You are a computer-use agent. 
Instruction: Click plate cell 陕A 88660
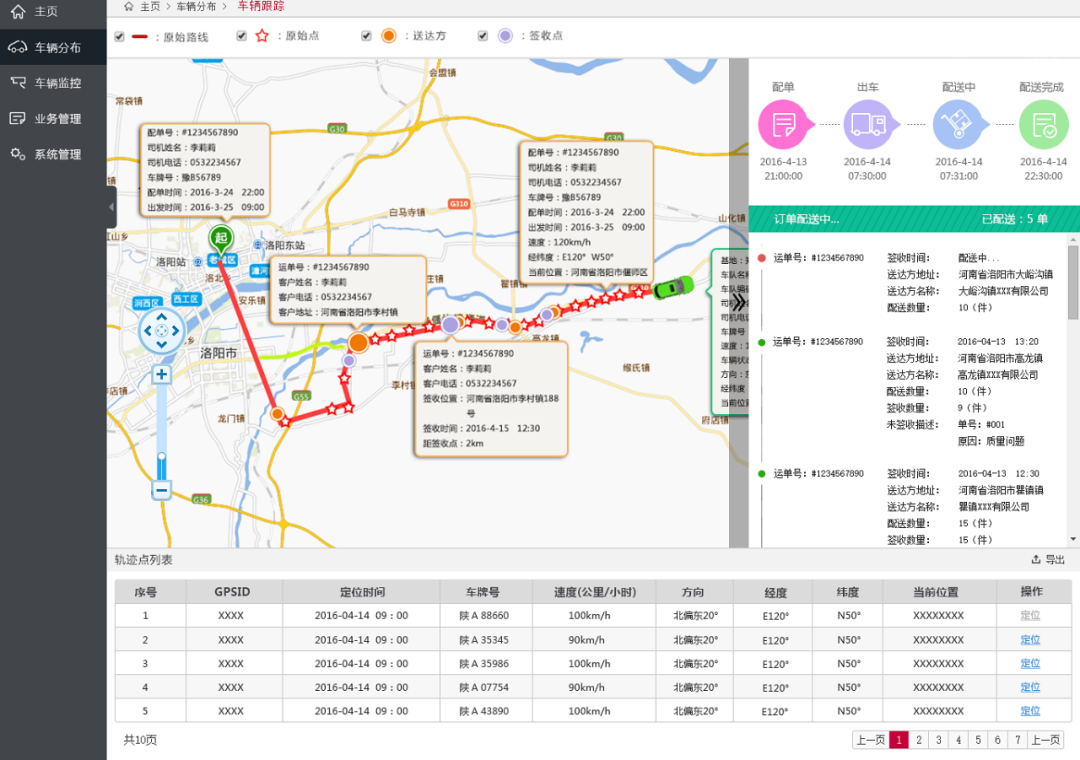(485, 615)
